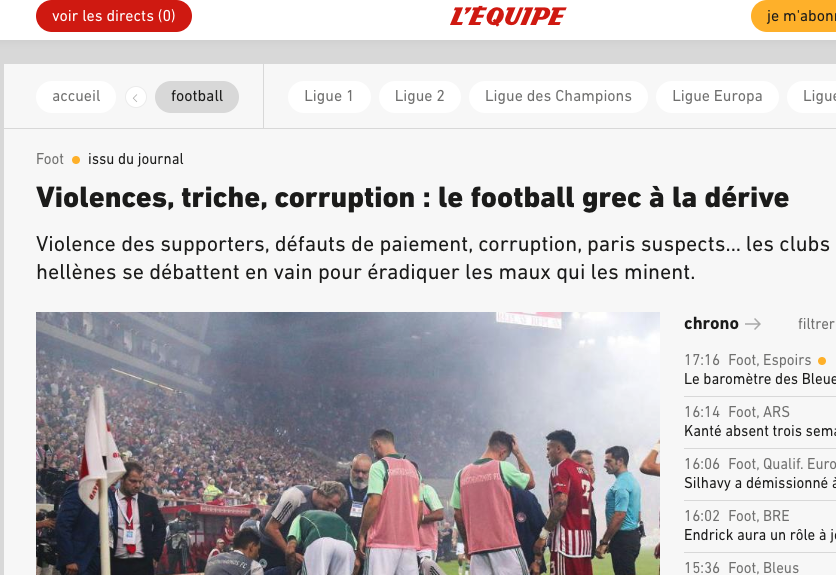Switch to Ligue Europa tab
The height and width of the screenshot is (575, 836).
click(717, 97)
